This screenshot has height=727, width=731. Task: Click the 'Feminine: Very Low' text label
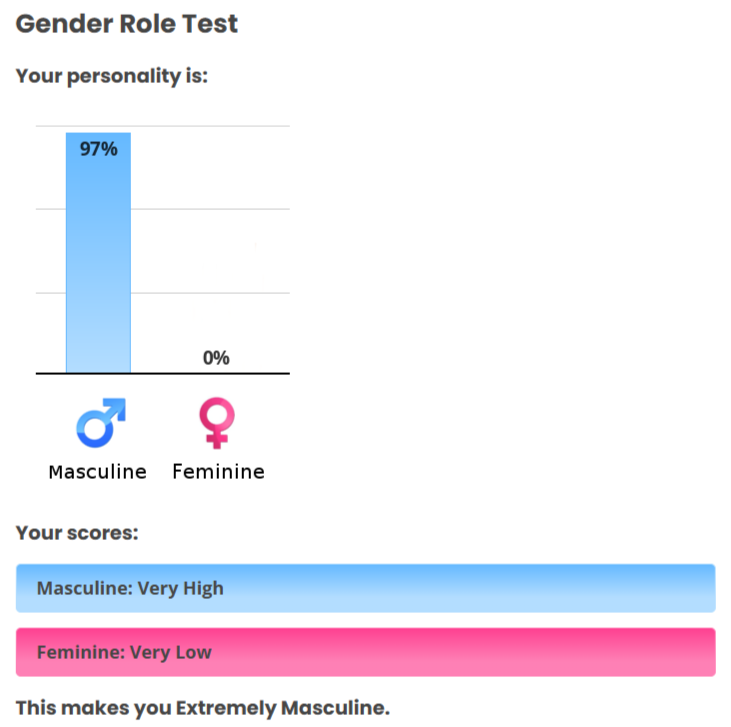point(124,652)
